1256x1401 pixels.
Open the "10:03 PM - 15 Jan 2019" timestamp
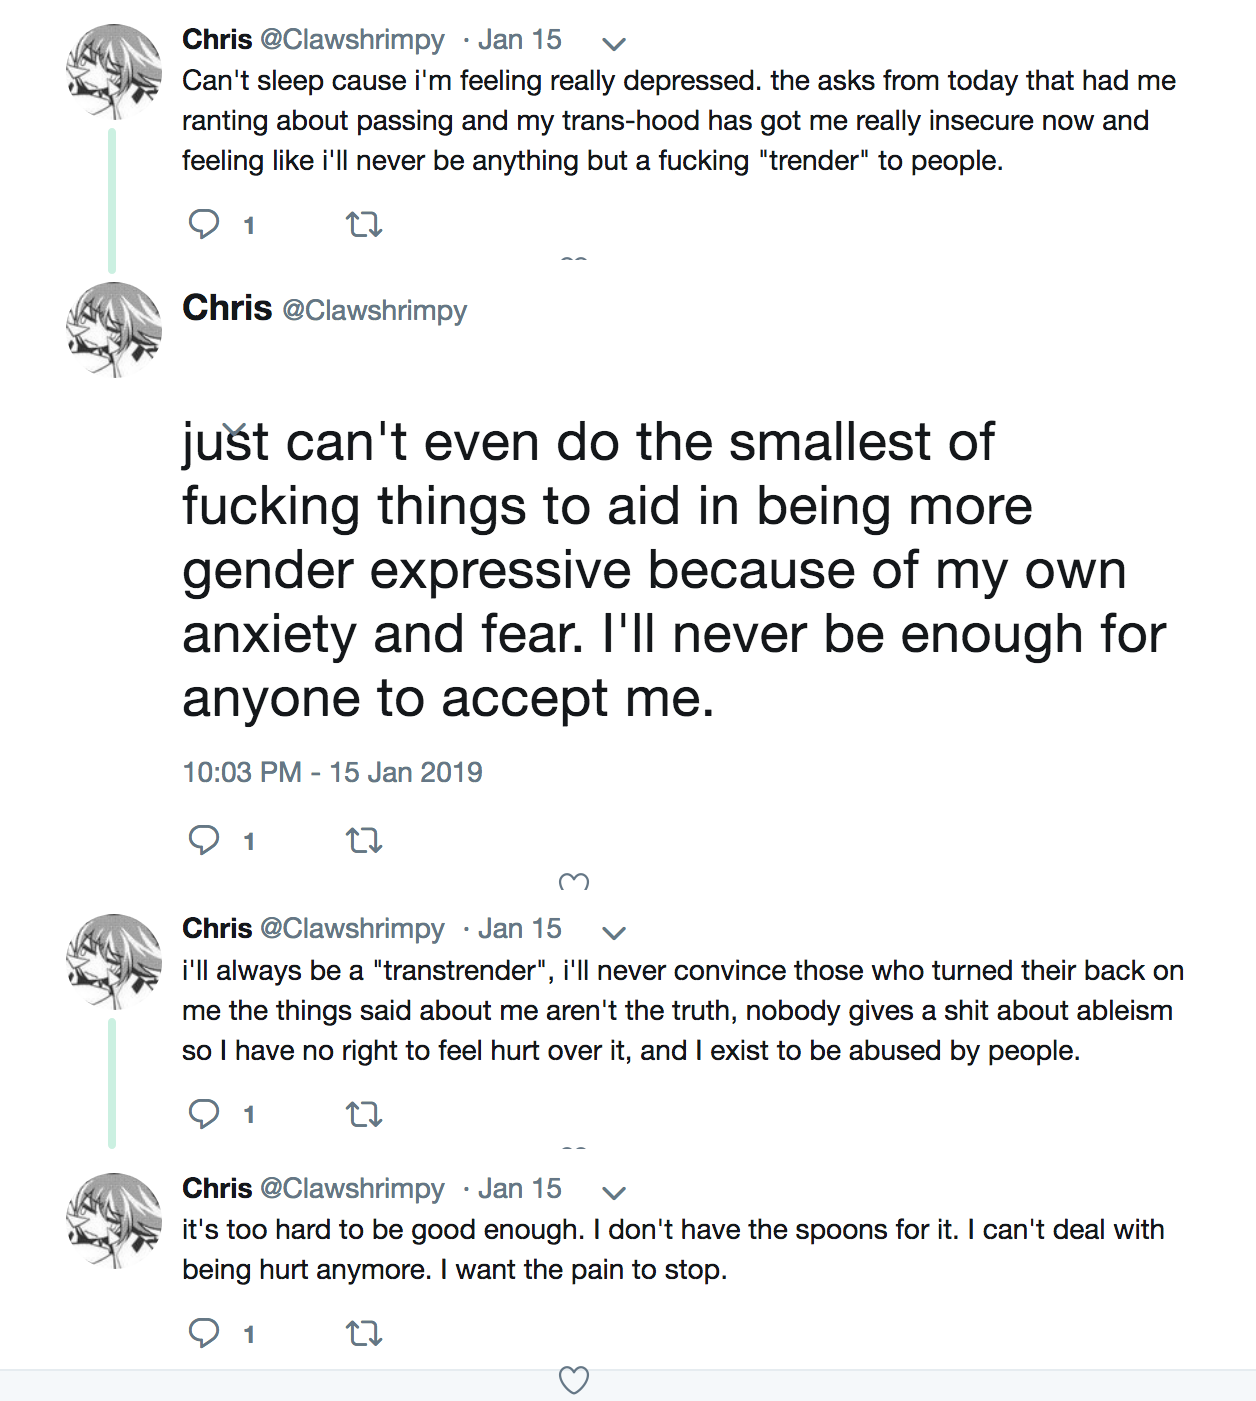coord(332,772)
